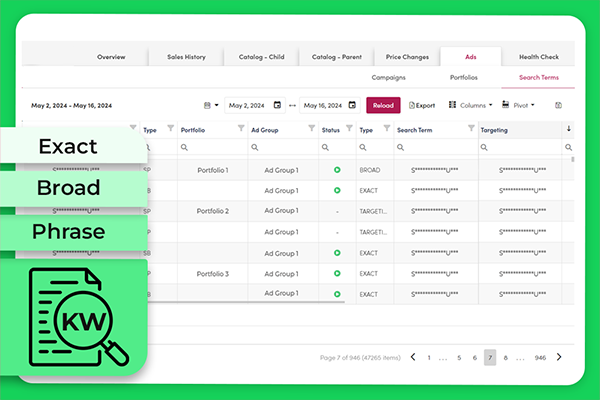
Task: Click the Portfolio column header
Action: click(193, 130)
